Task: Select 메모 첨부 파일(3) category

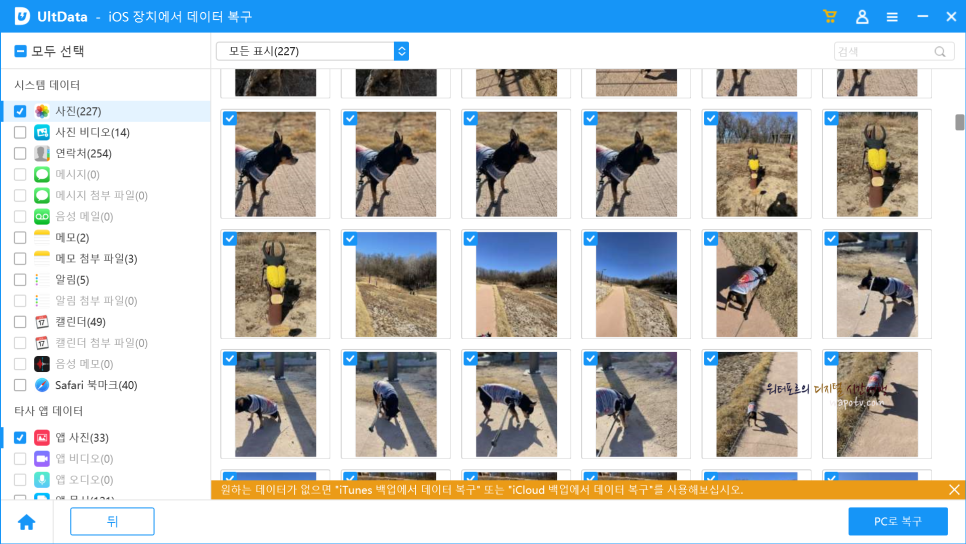Action: [x=96, y=259]
